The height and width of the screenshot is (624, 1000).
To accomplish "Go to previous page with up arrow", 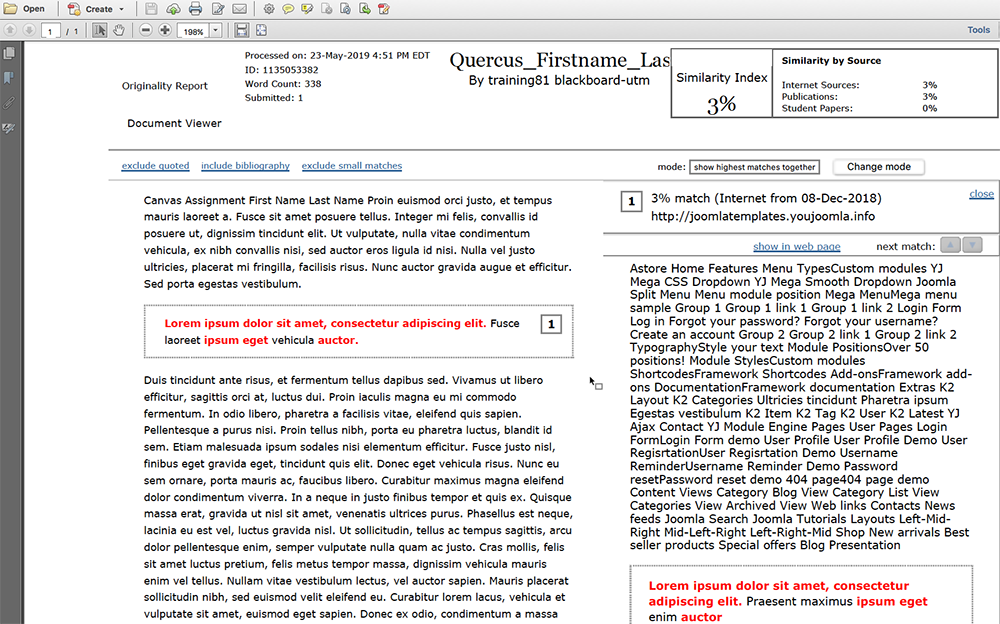I will [x=10, y=30].
